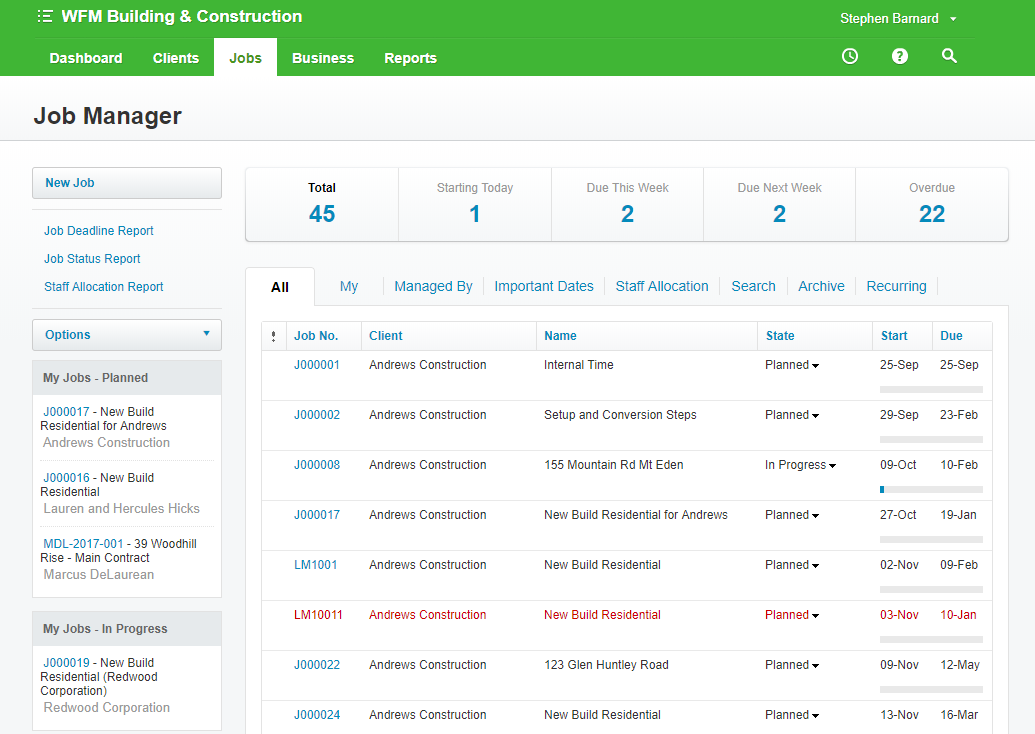Open the Search tab in job list
This screenshot has width=1035, height=734.
pyautogui.click(x=753, y=286)
